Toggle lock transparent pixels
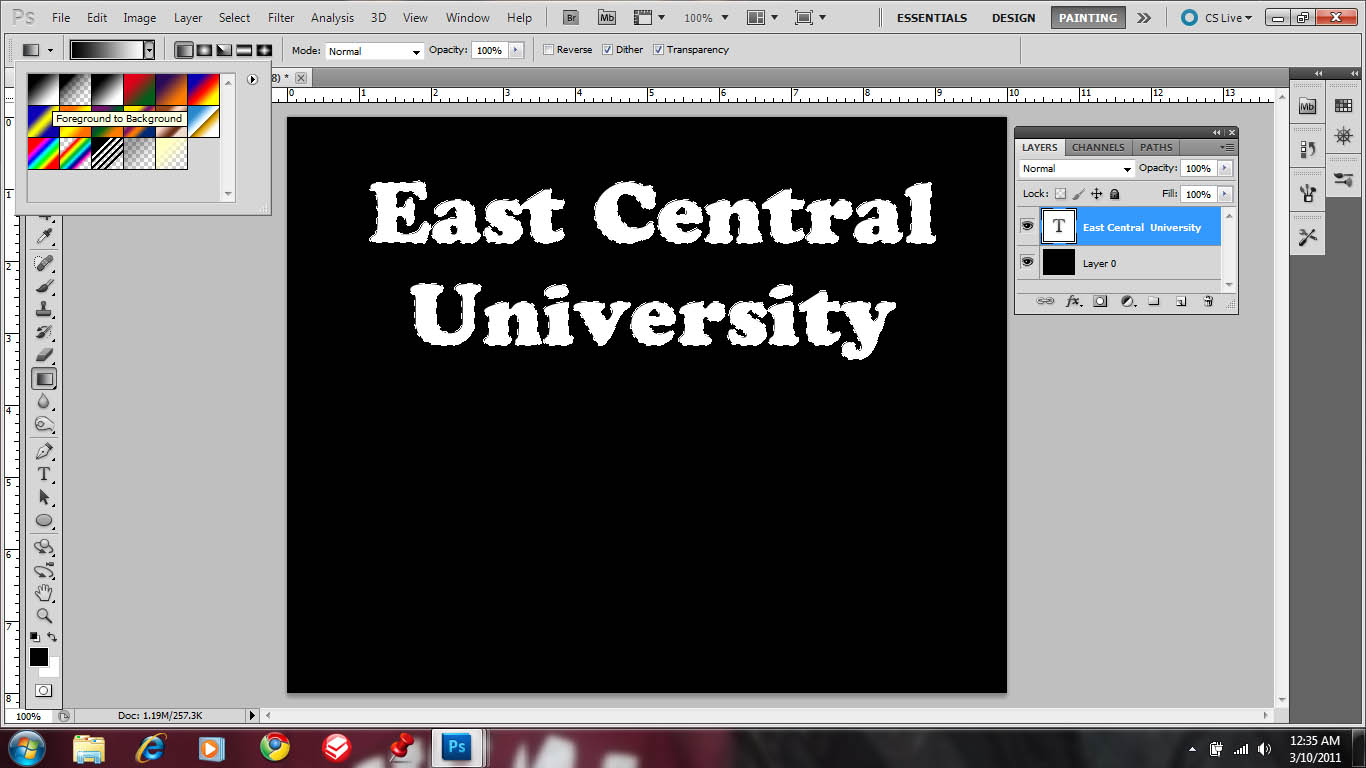The height and width of the screenshot is (768, 1366). click(1060, 194)
